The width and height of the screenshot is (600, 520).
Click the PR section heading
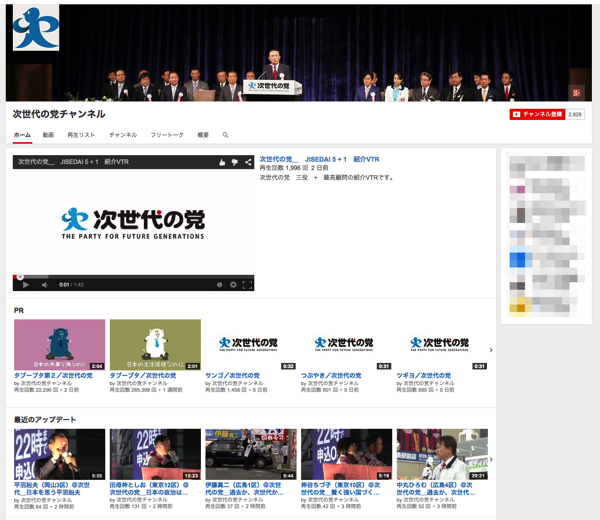click(19, 310)
